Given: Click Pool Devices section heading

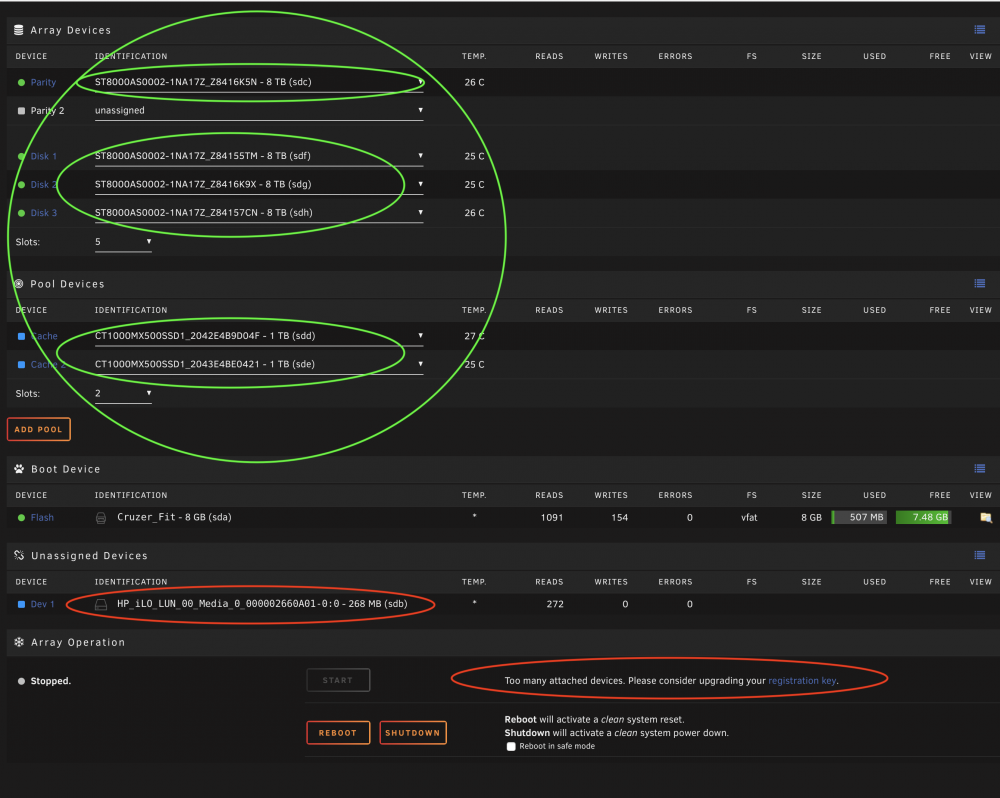Looking at the screenshot, I should click(x=68, y=284).
